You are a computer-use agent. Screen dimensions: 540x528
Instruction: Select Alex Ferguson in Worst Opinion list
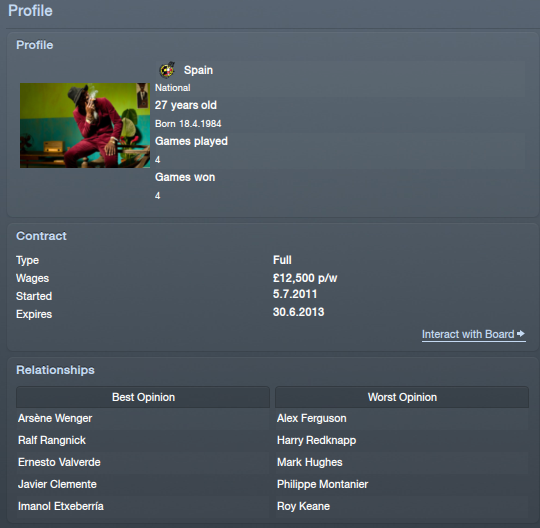[x=312, y=418]
